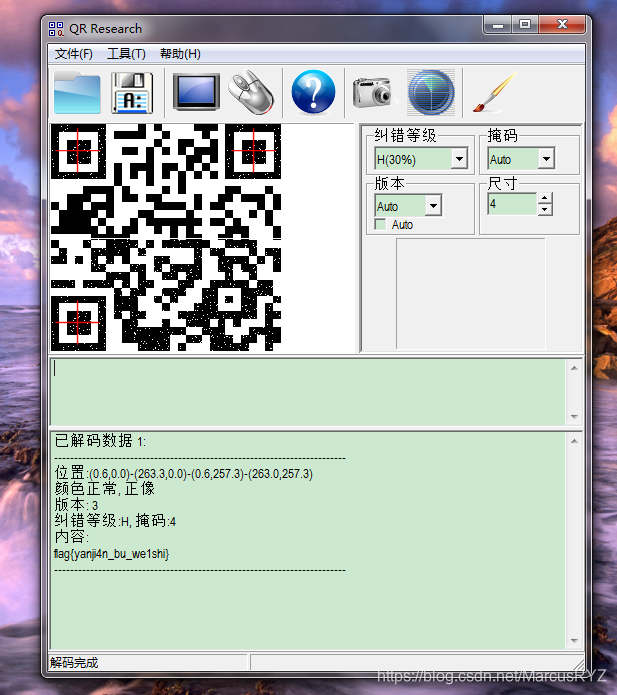Click the radar scan icon

coord(431,92)
